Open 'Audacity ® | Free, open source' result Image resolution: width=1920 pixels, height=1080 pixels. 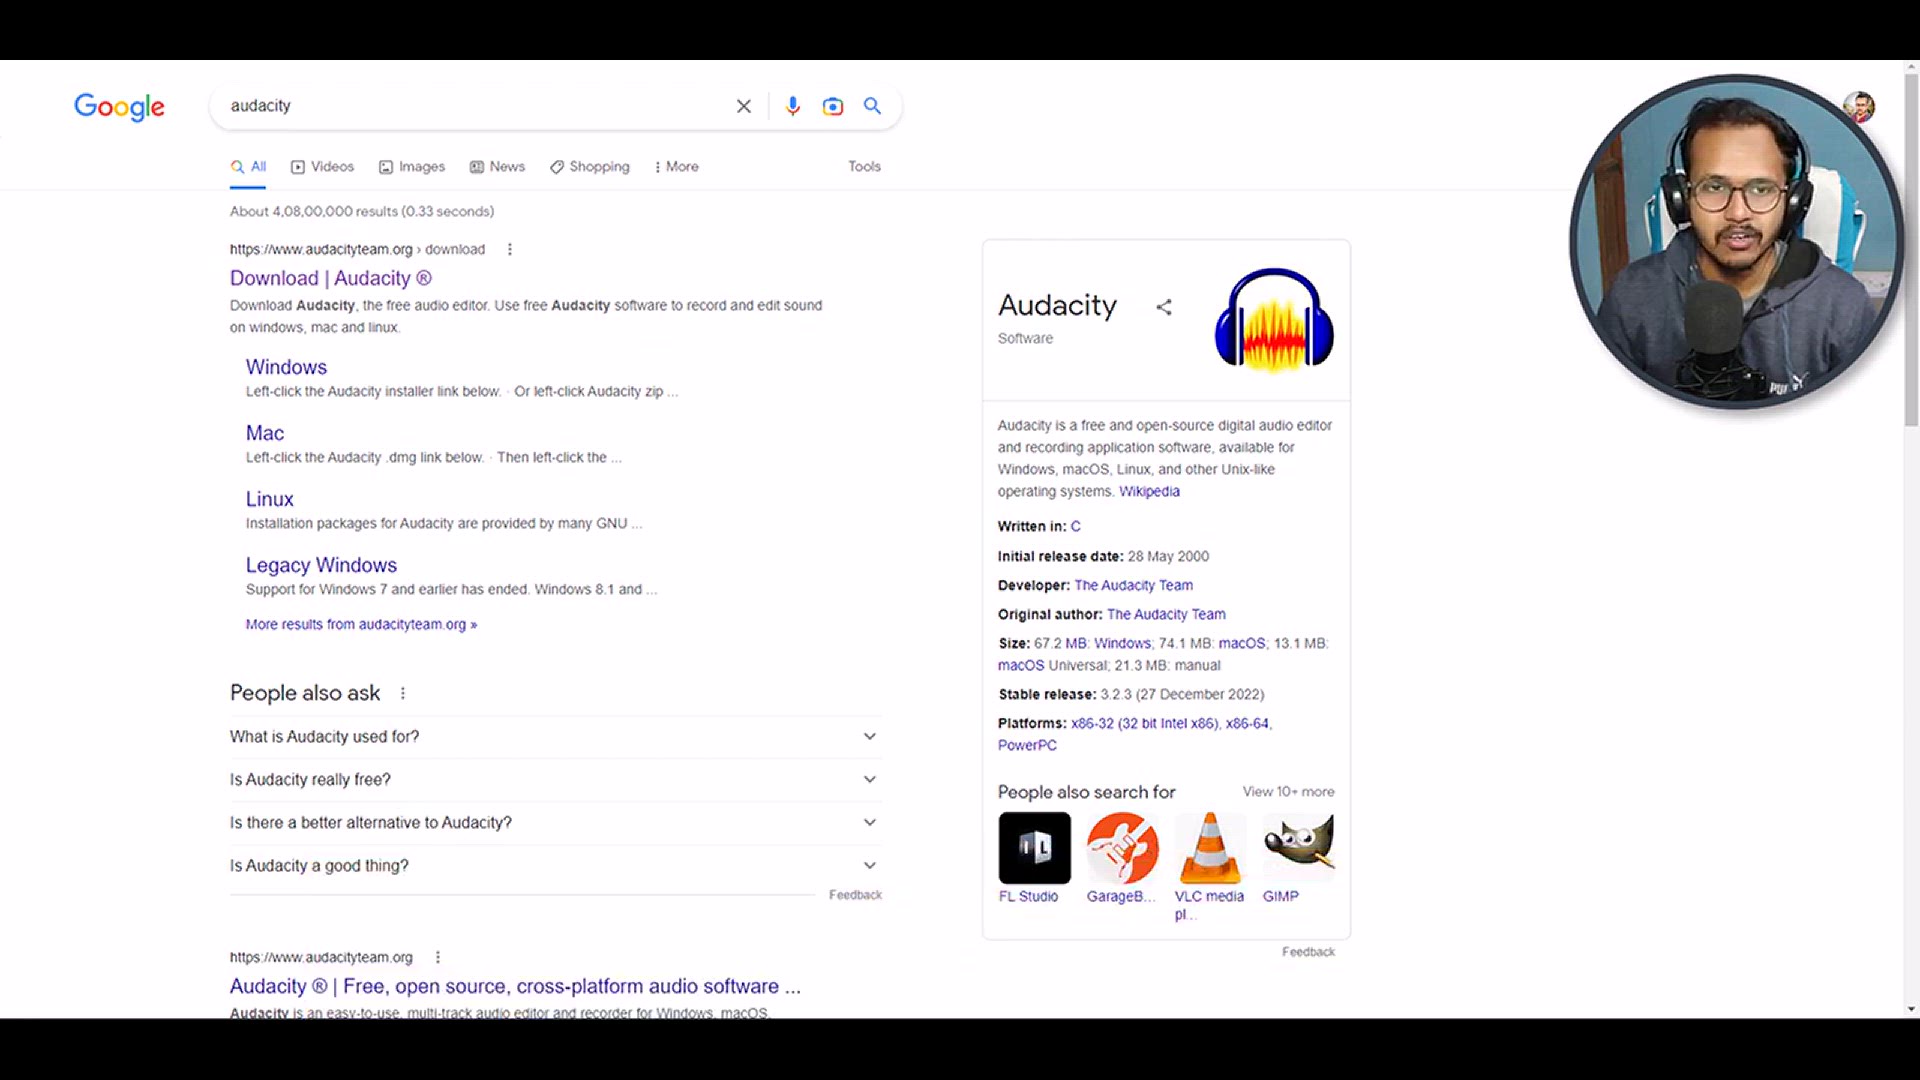pyautogui.click(x=515, y=986)
